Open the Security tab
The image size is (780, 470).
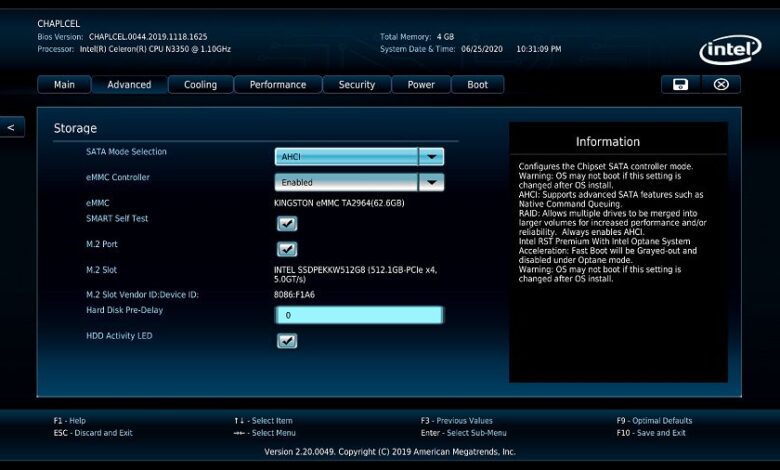pyautogui.click(x=357, y=85)
